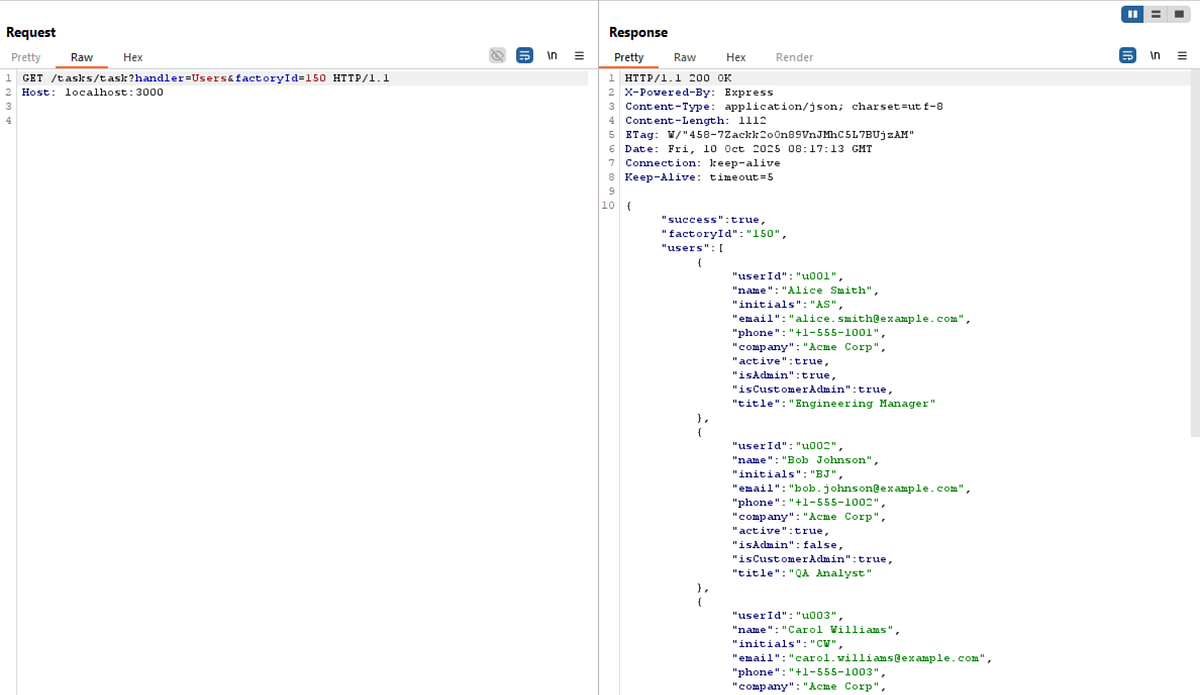
Task: Toggle line wrap icon in Request panel
Action: 525,56
